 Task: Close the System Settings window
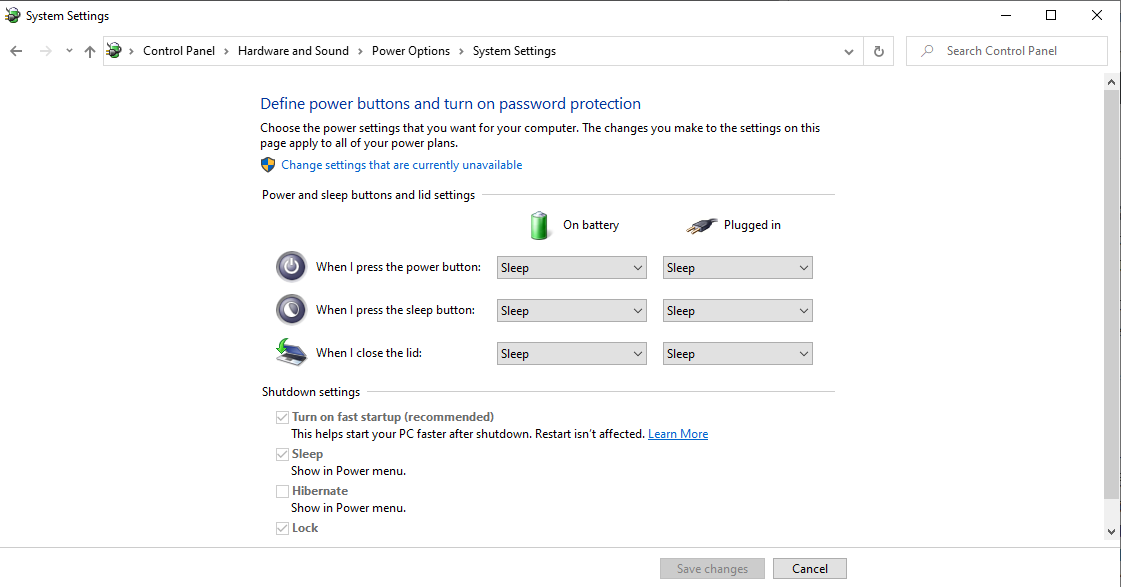click(1097, 15)
